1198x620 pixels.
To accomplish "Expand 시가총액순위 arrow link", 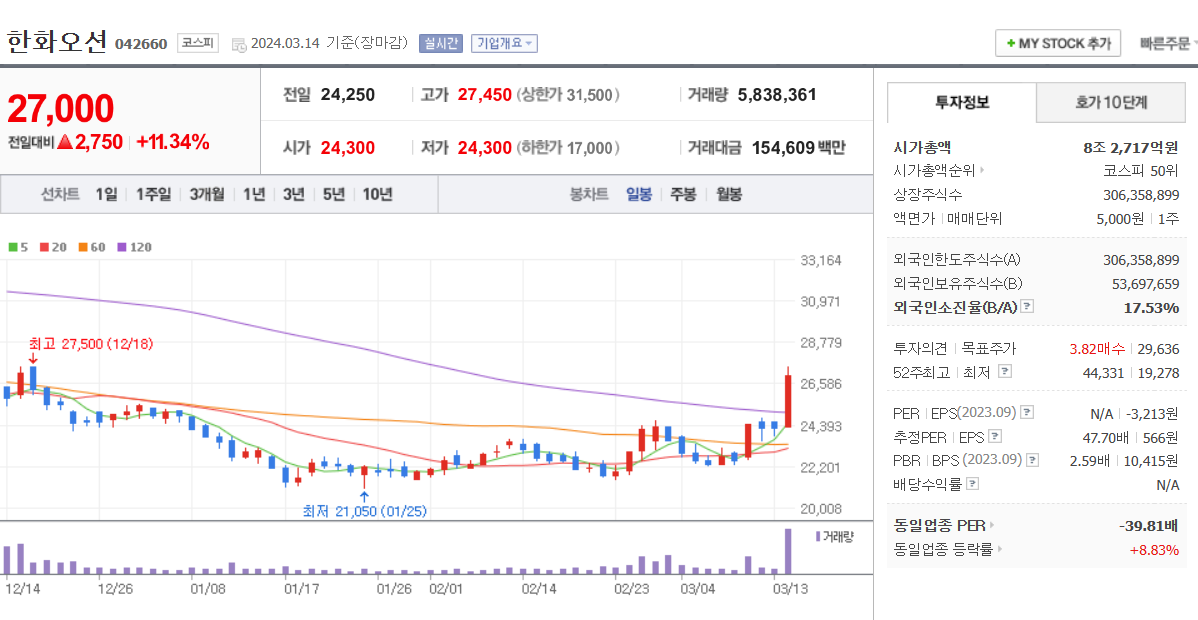I will (x=983, y=170).
